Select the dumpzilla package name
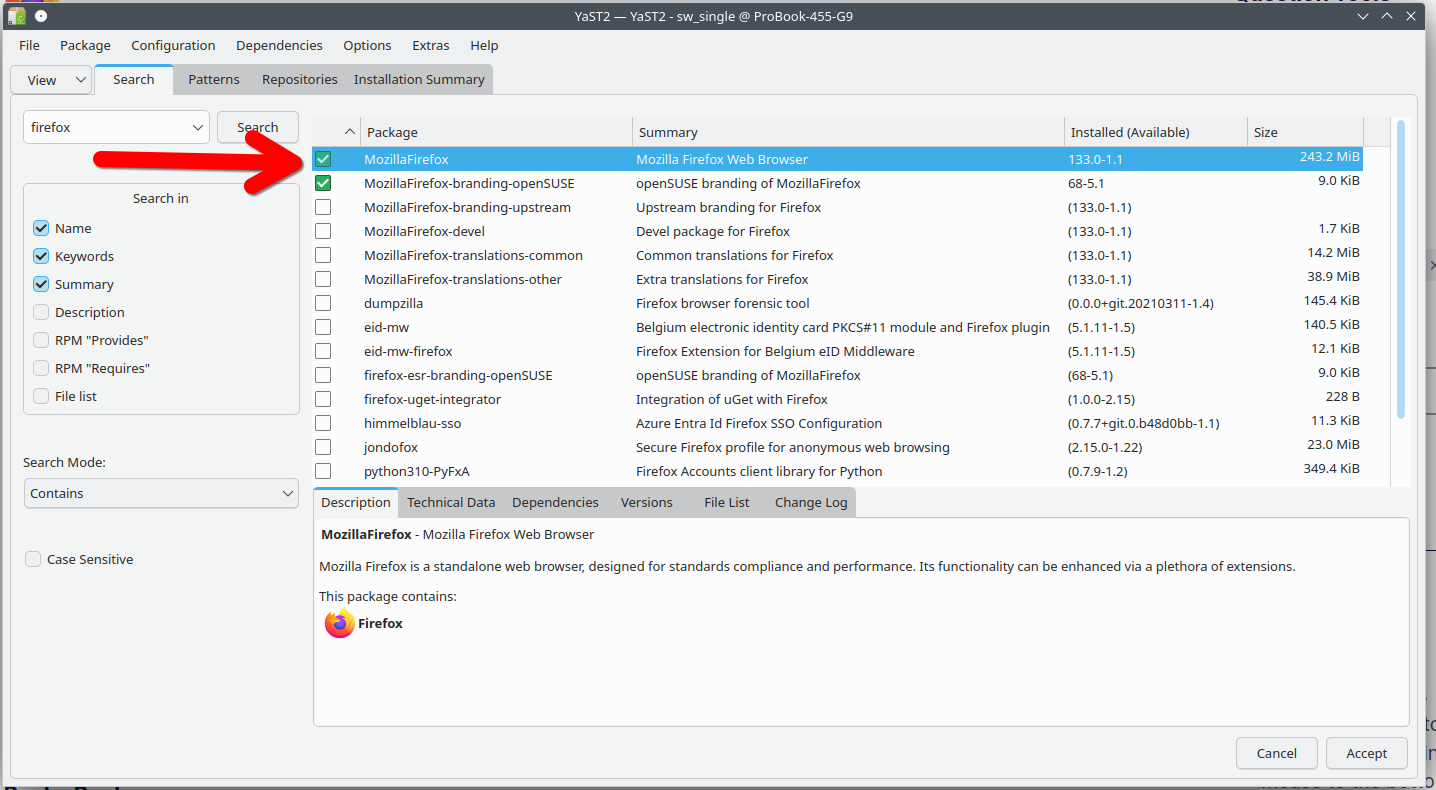 [394, 303]
